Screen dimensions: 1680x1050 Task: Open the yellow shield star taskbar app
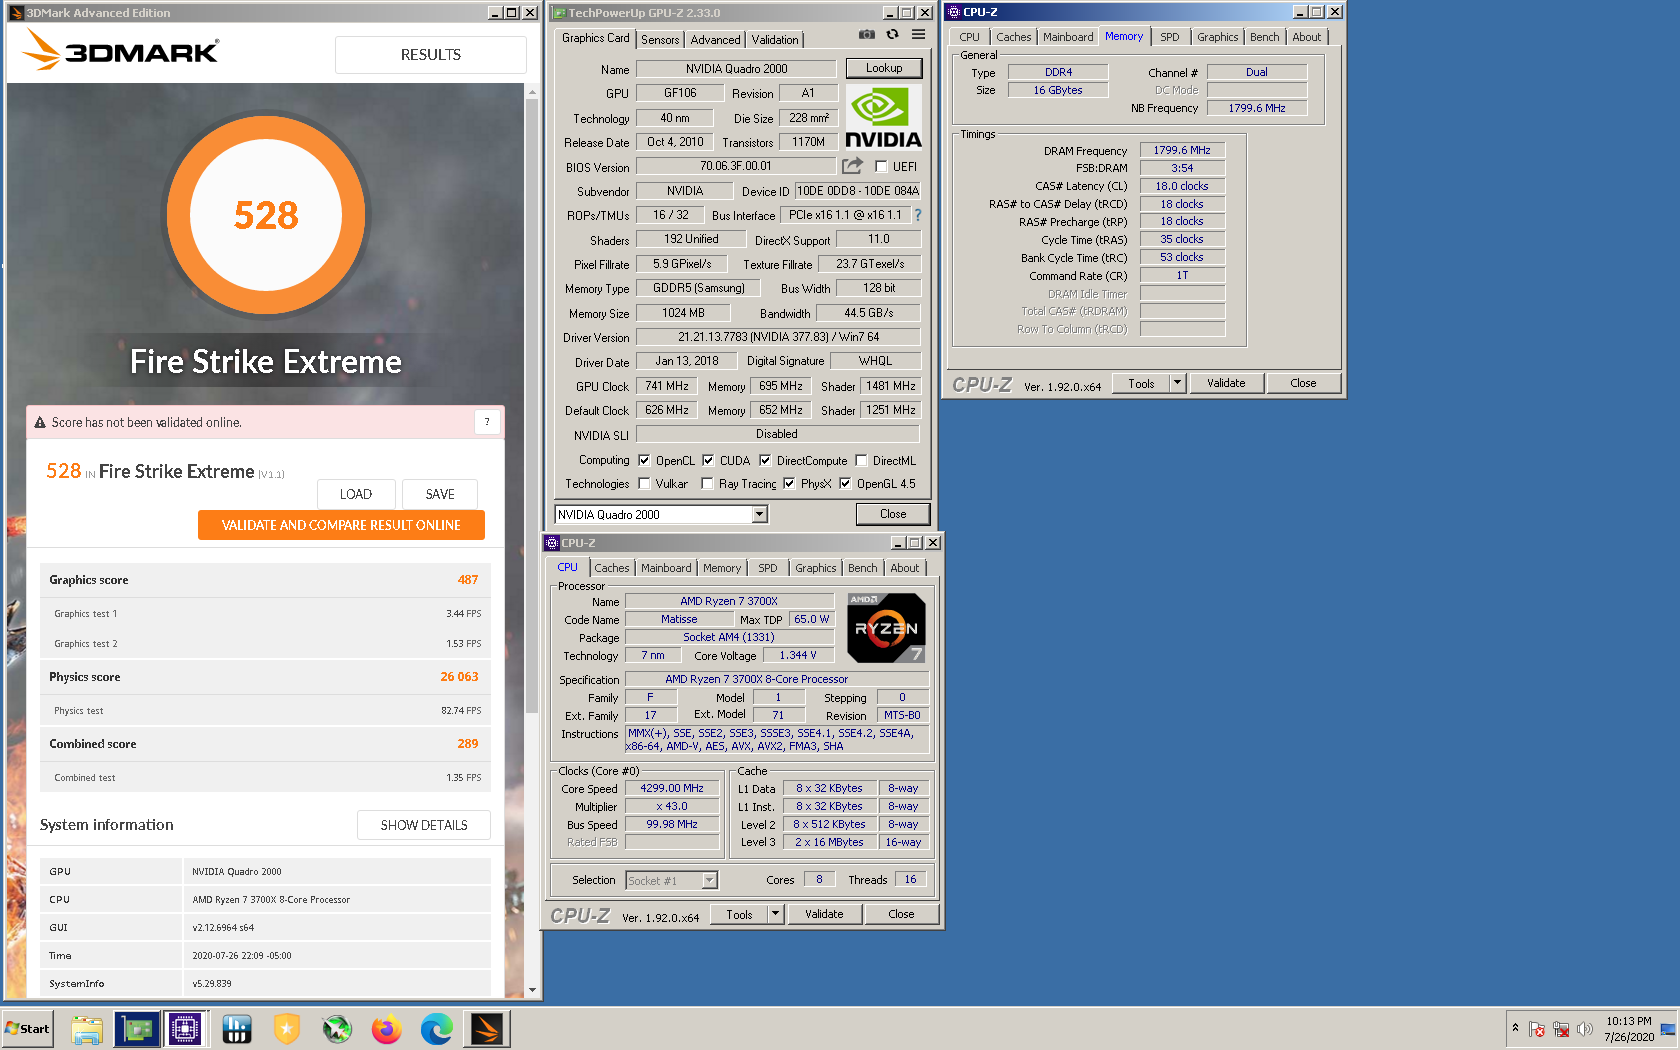coord(287,1029)
